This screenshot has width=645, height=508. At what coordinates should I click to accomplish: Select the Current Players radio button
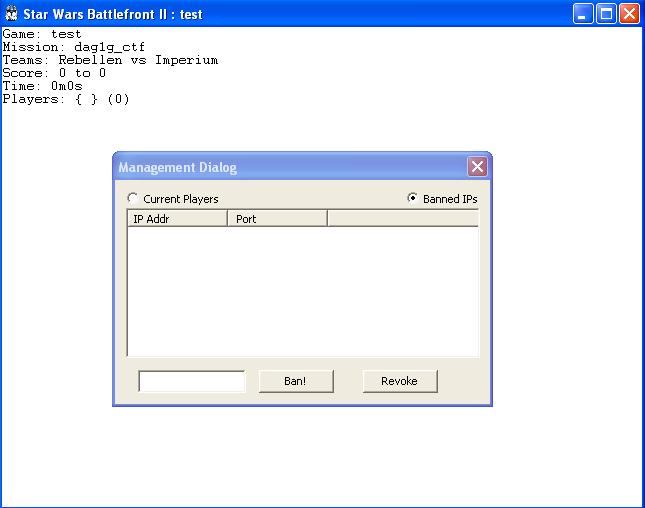coord(133,199)
